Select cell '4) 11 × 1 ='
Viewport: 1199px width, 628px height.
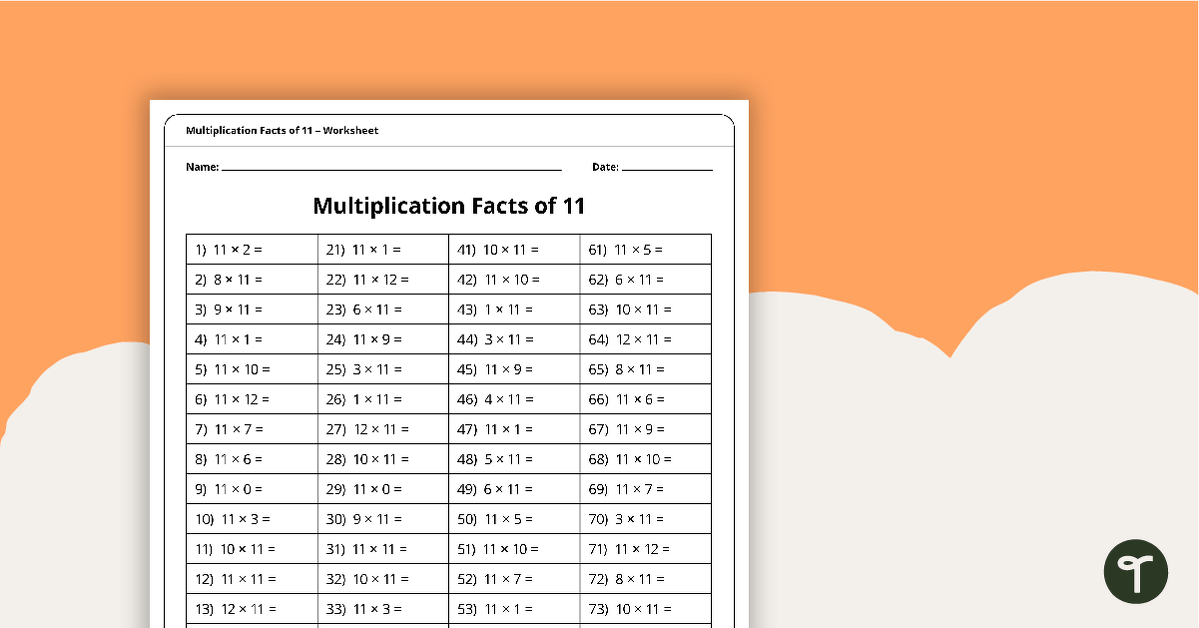coord(252,339)
